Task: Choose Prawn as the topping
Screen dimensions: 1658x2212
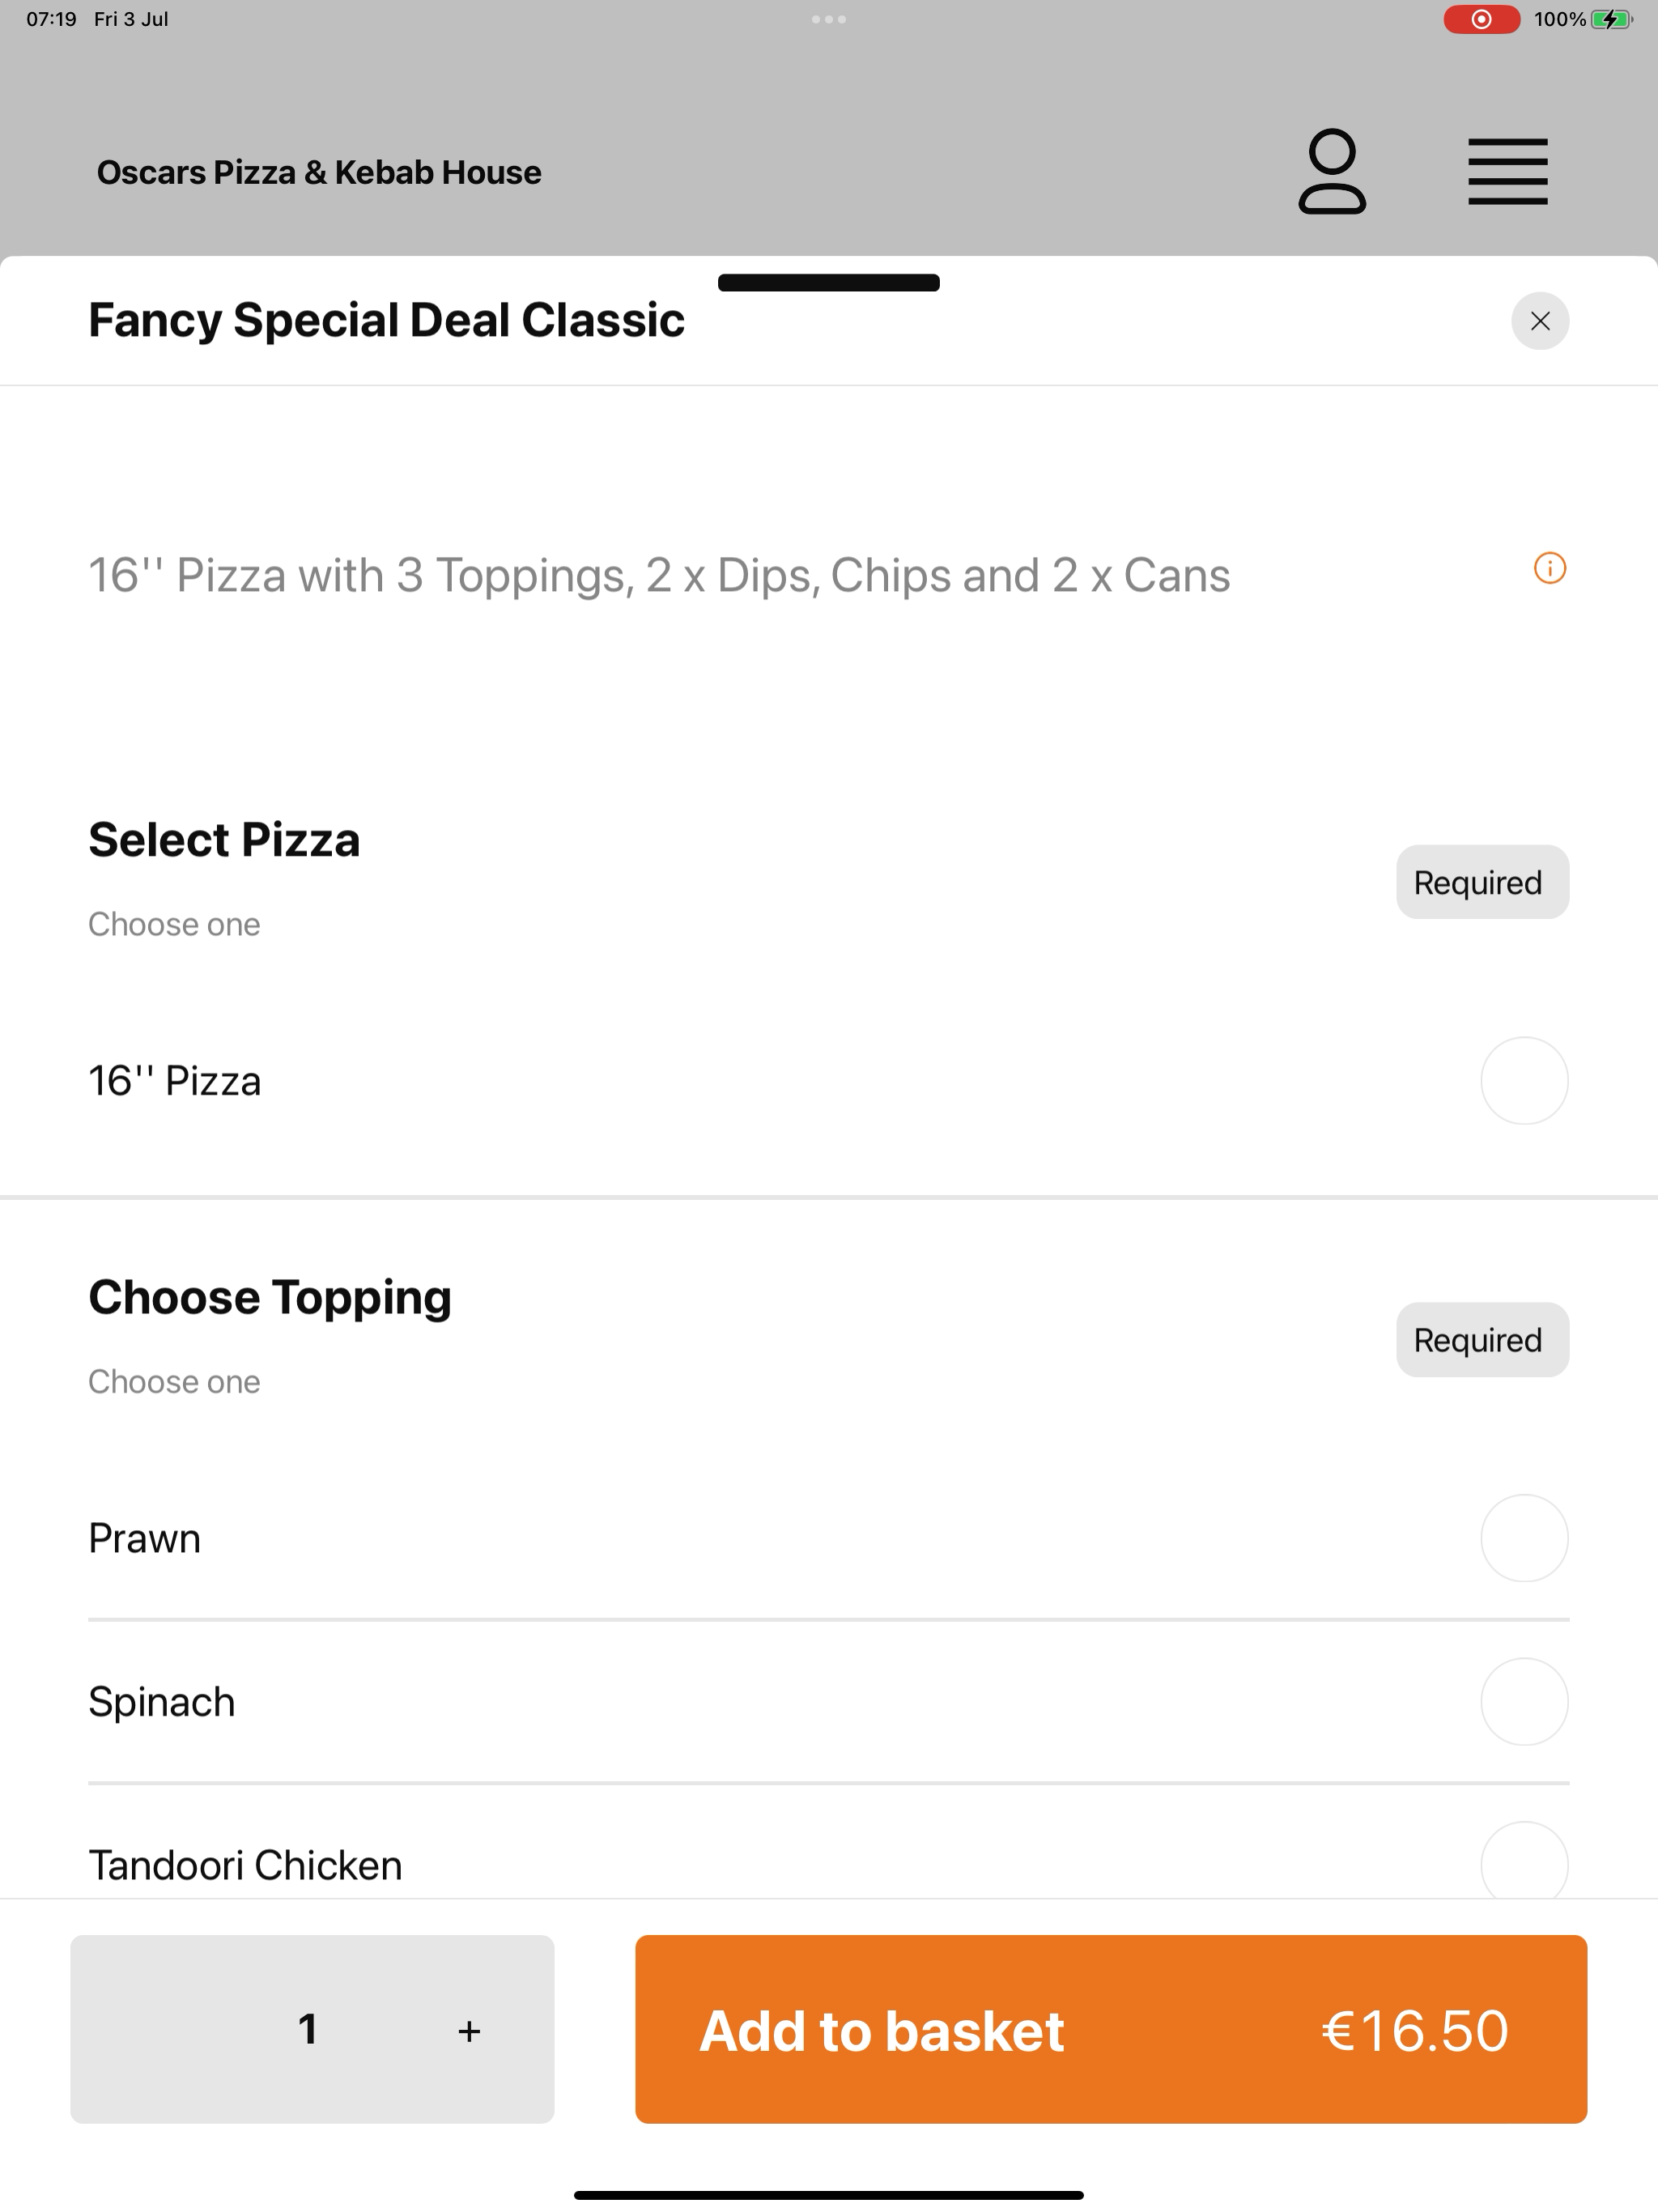Action: 1523,1538
